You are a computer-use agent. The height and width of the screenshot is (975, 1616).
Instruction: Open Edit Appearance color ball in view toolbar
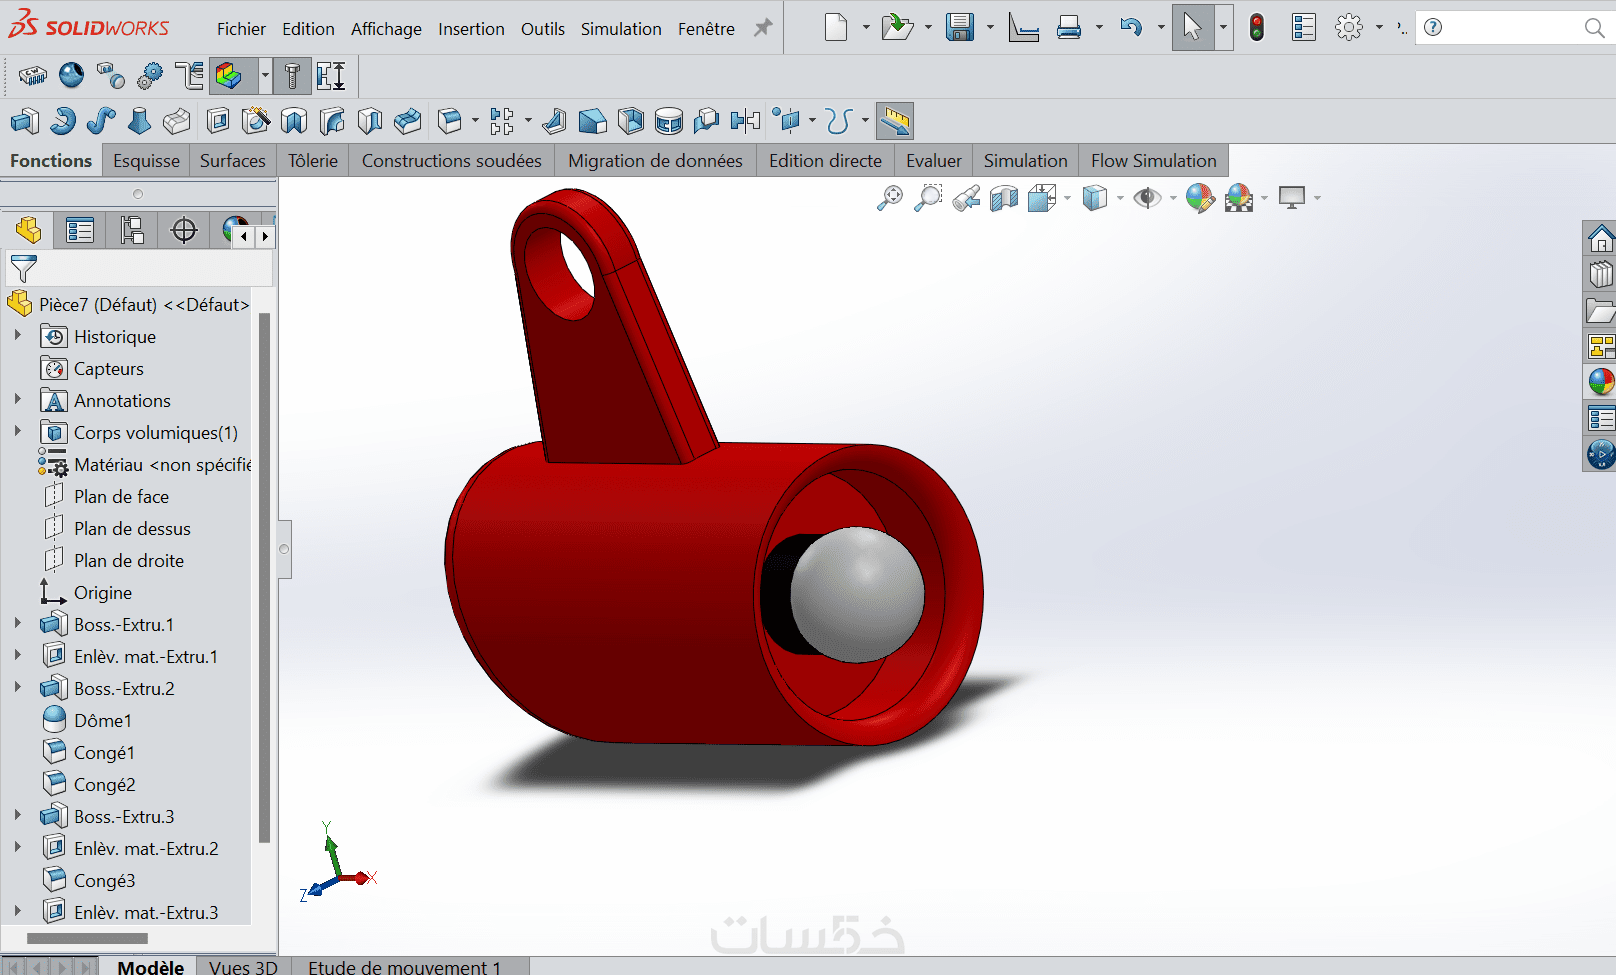(1200, 198)
